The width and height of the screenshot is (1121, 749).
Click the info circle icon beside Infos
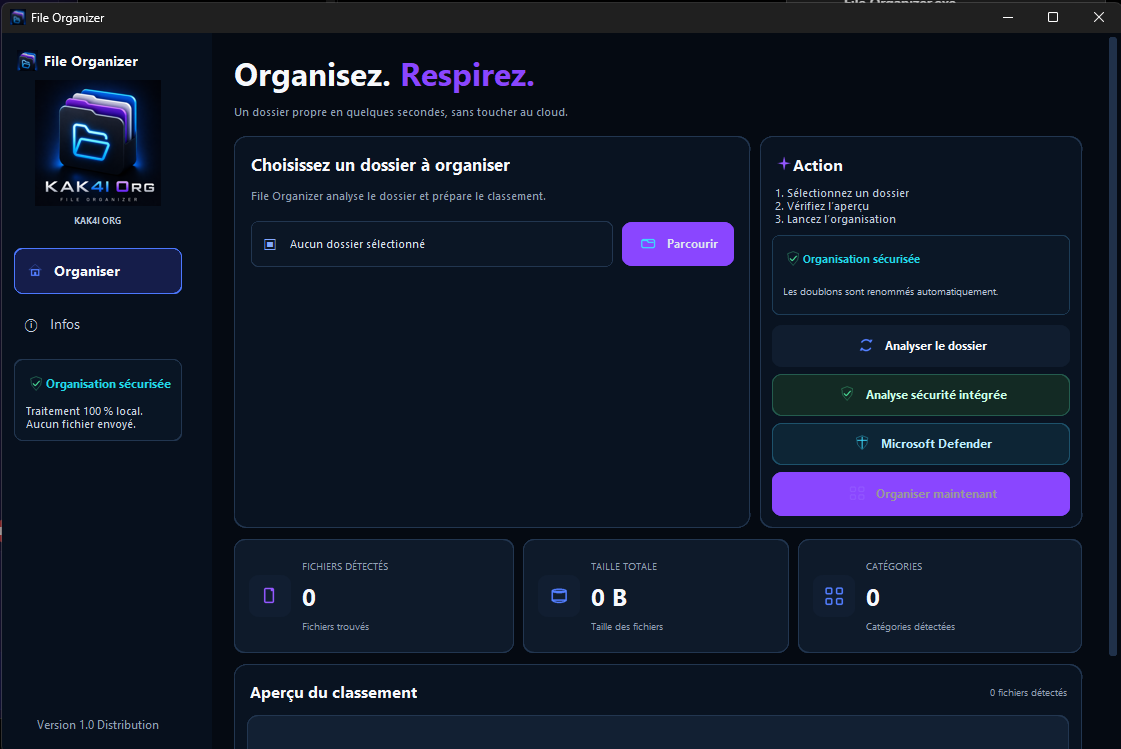click(31, 325)
